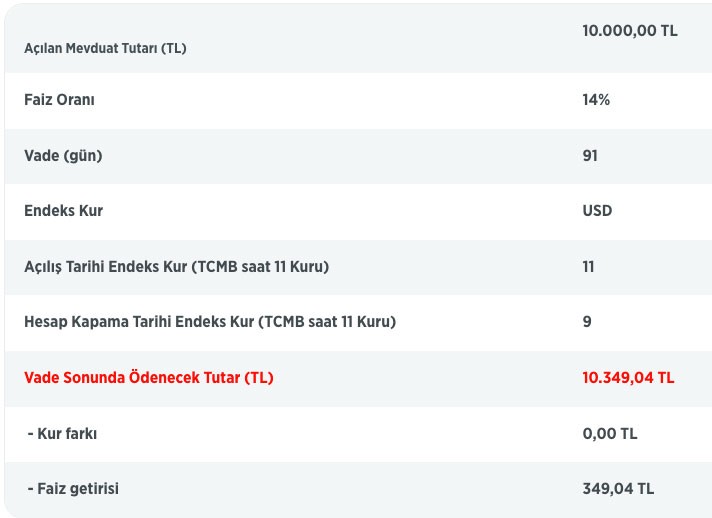Viewport: 712px width, 518px height.
Task: Select the closing index rate value 9
Action: [587, 322]
